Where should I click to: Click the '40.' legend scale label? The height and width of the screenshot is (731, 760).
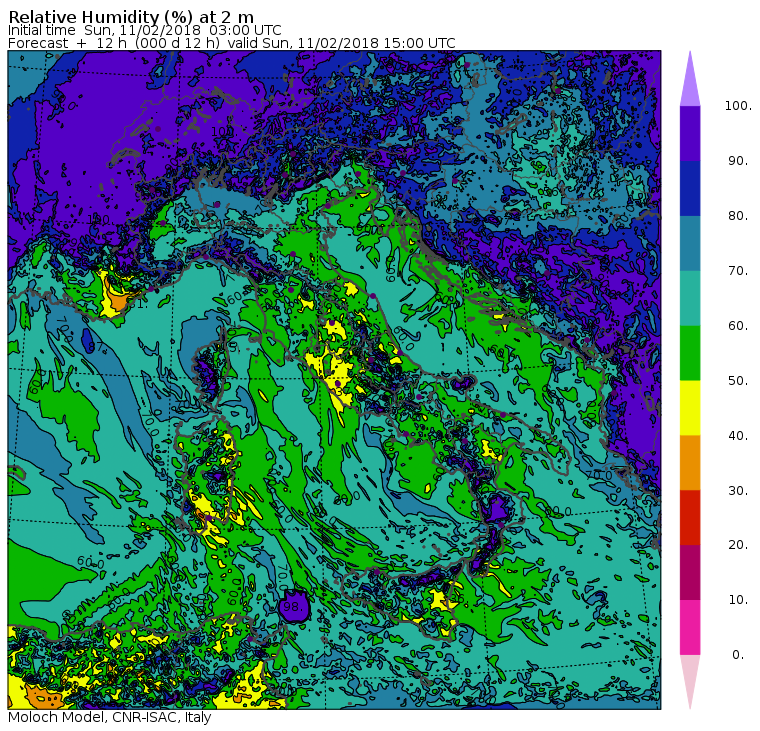coord(738,435)
